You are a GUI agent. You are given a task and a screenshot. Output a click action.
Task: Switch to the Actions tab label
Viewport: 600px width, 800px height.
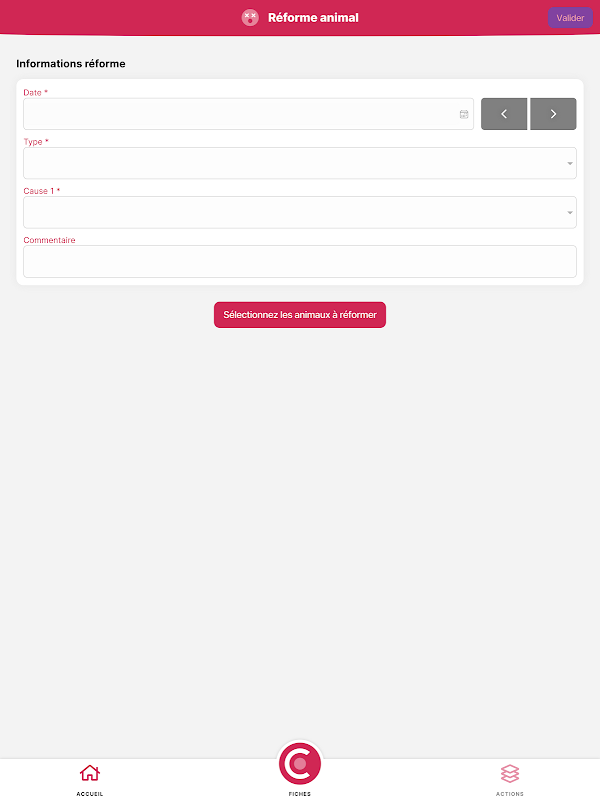pyautogui.click(x=510, y=794)
